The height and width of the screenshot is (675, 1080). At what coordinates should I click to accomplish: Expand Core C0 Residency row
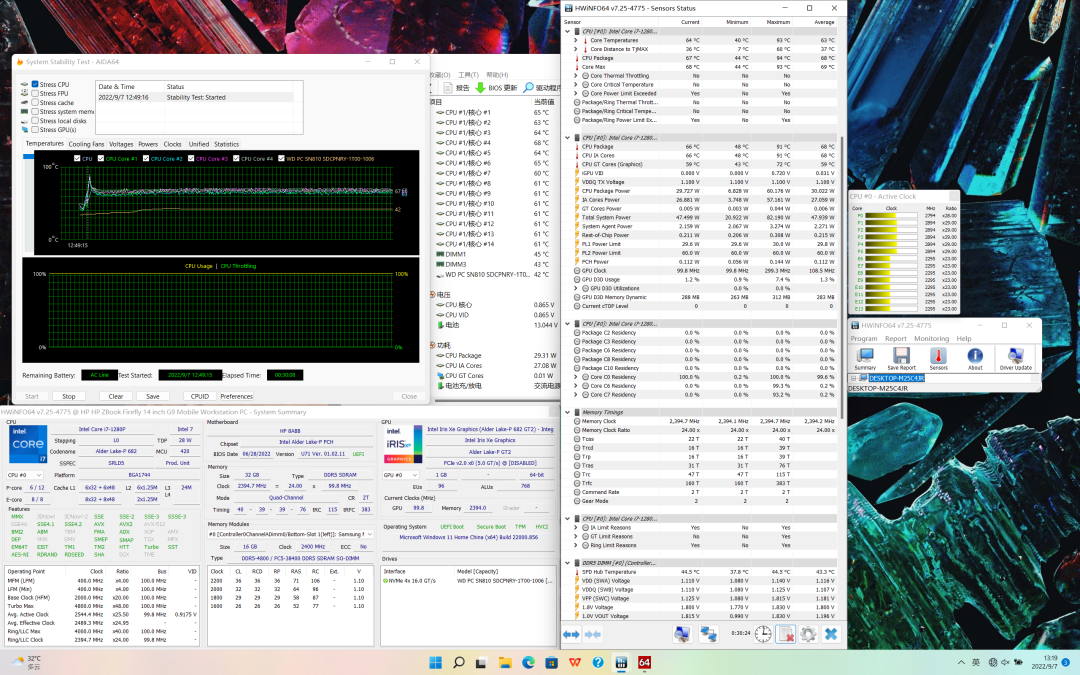click(576, 377)
